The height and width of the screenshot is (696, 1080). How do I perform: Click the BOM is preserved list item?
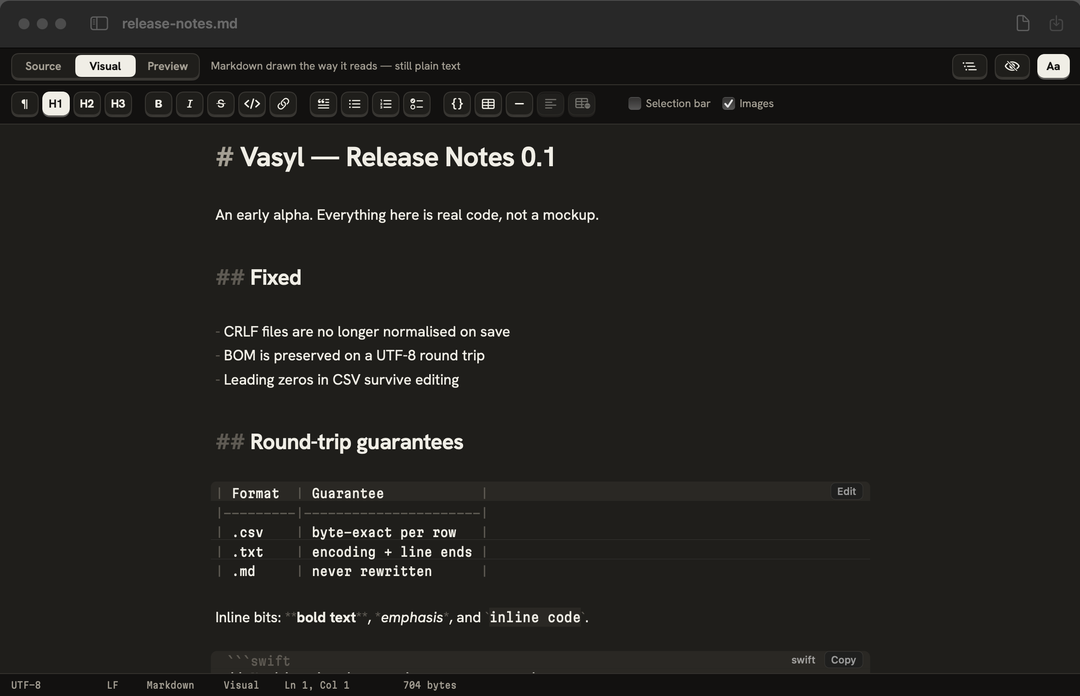coord(354,356)
